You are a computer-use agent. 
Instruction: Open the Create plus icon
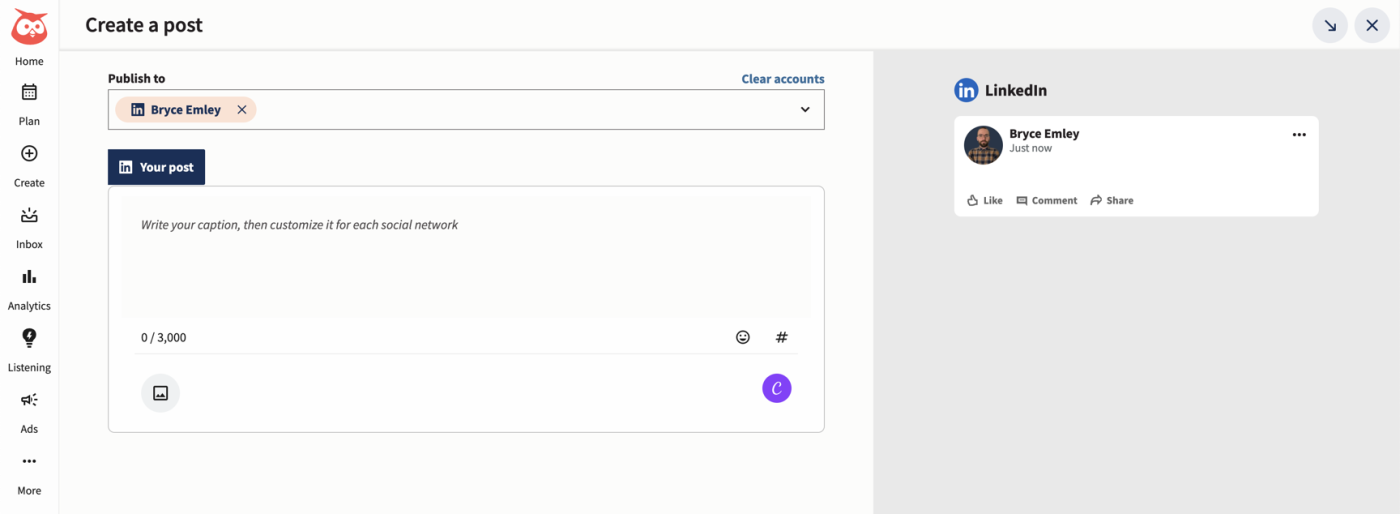[x=29, y=153]
